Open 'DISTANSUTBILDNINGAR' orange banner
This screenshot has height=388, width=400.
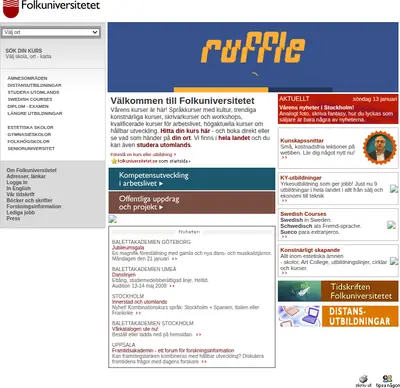click(338, 316)
